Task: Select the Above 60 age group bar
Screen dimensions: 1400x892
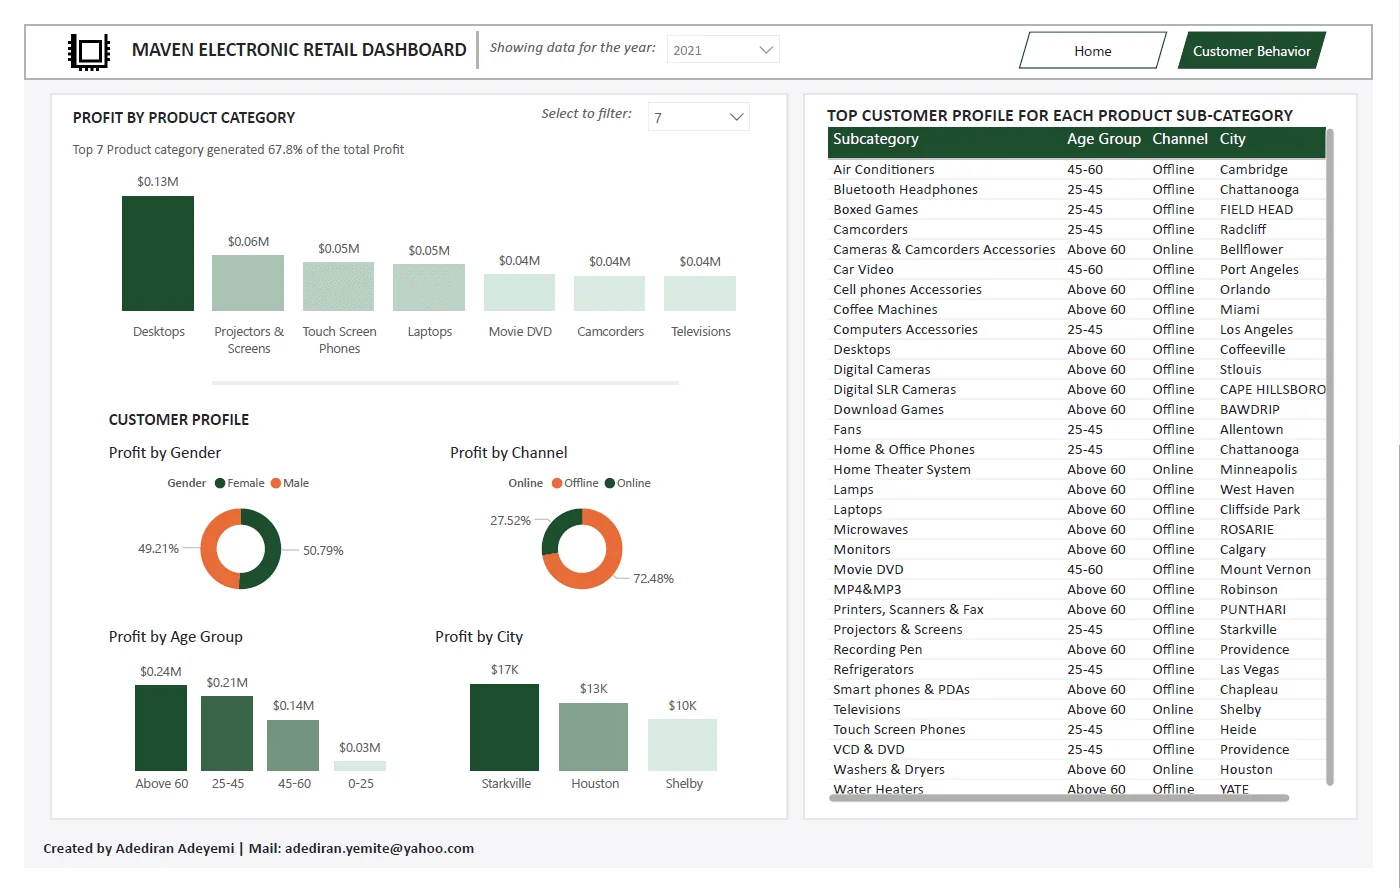Action: click(161, 728)
